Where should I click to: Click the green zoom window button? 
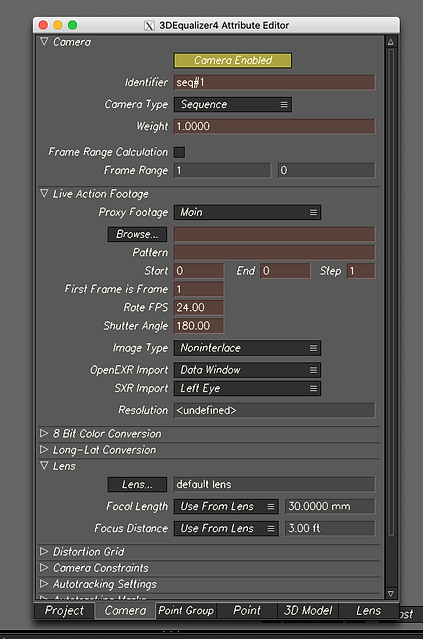pyautogui.click(x=73, y=25)
